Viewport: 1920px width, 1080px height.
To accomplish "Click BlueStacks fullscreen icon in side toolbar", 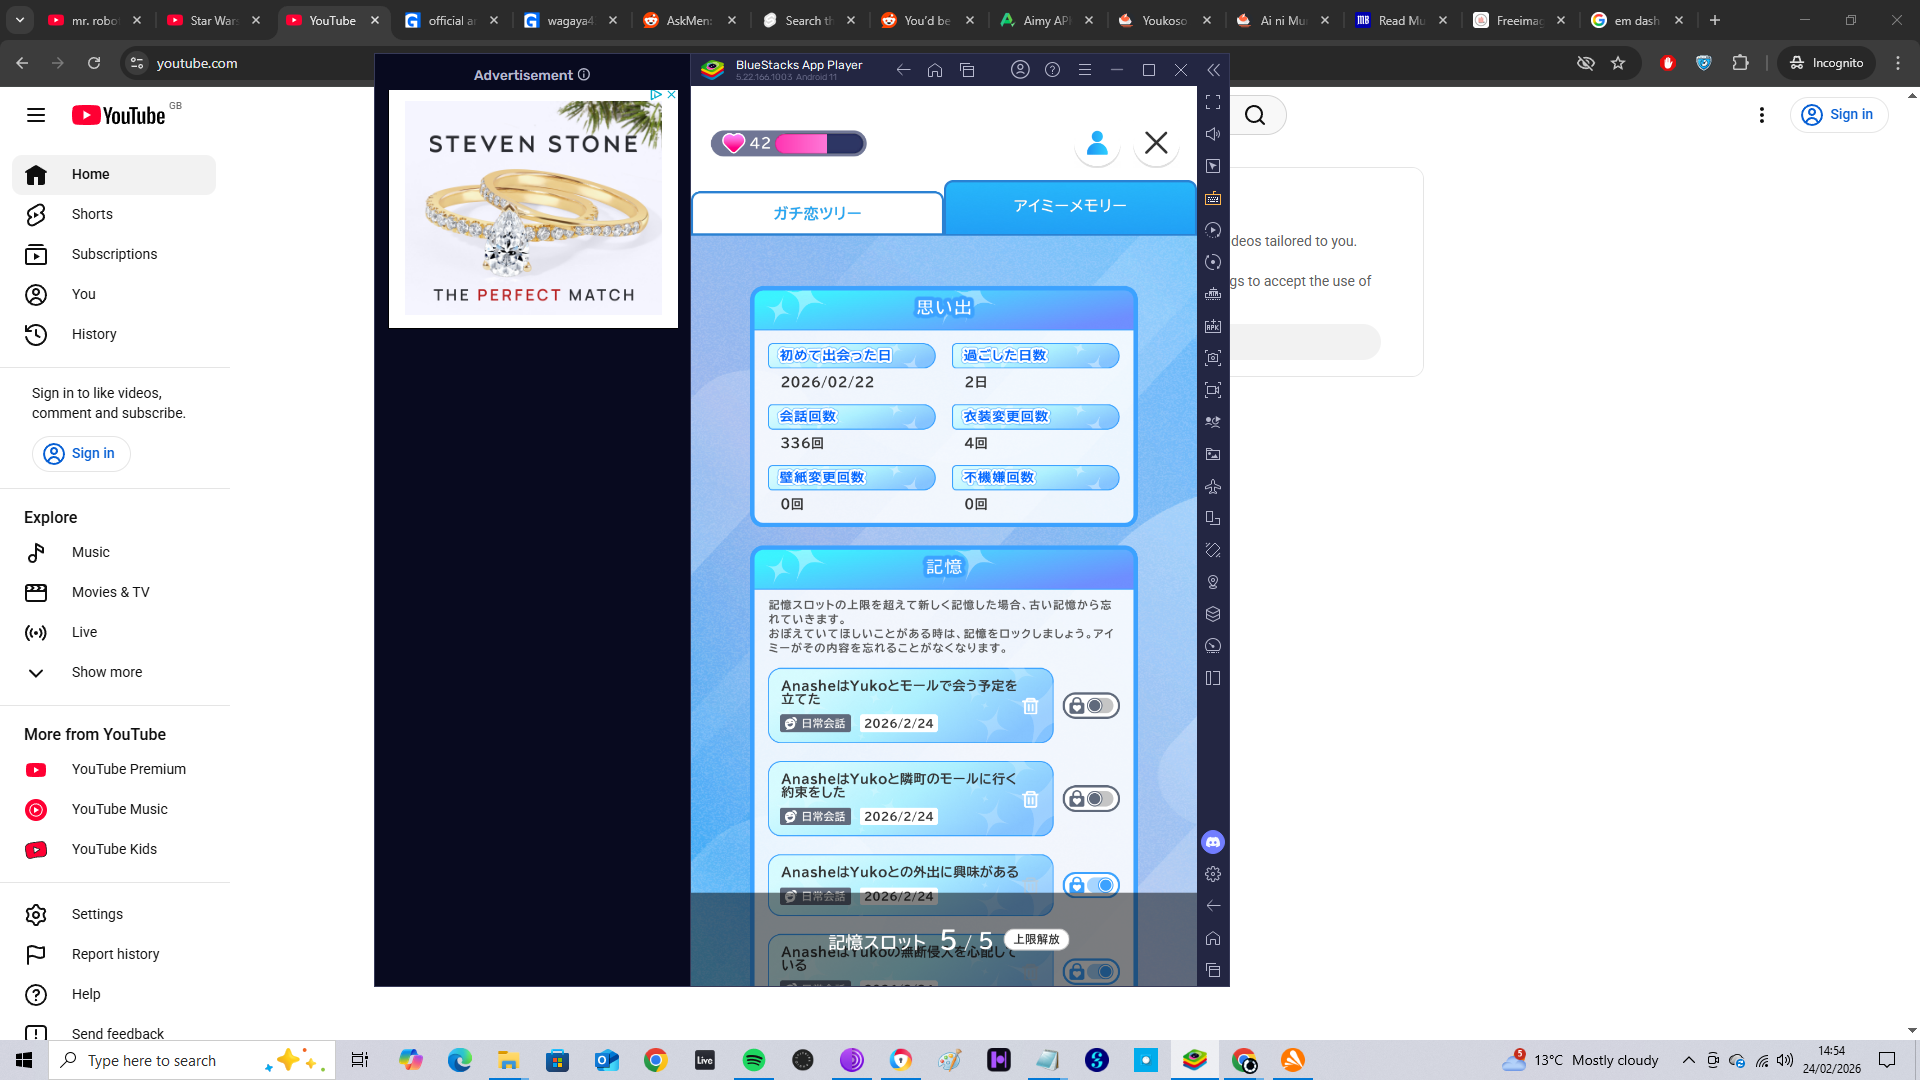I will coord(1213,102).
